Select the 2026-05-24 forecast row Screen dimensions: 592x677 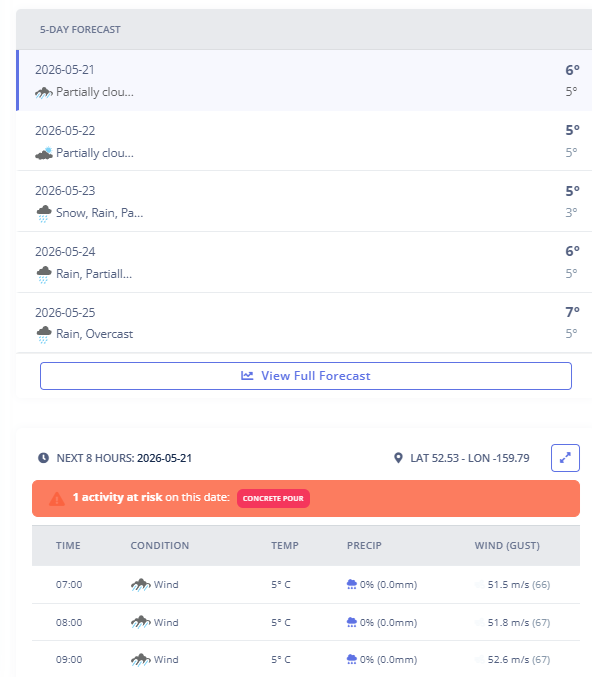(304, 262)
